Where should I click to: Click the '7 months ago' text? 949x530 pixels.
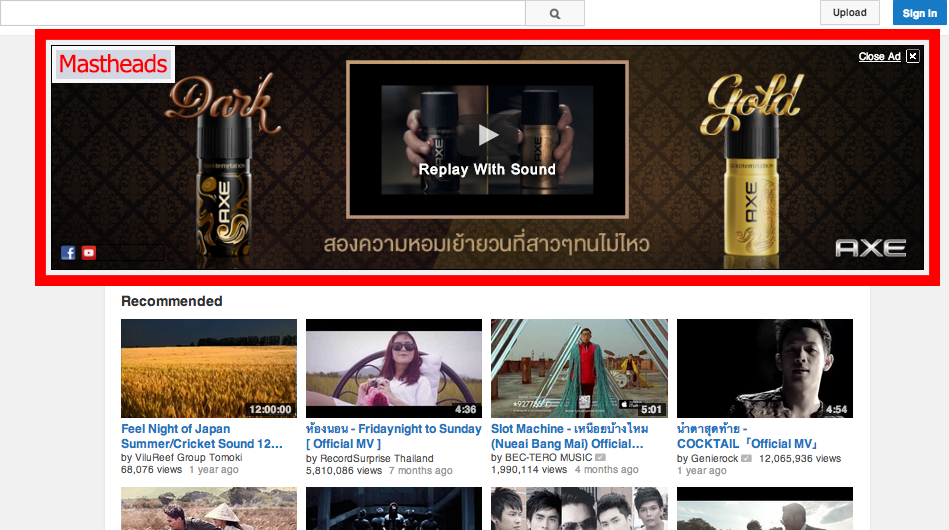point(421,471)
